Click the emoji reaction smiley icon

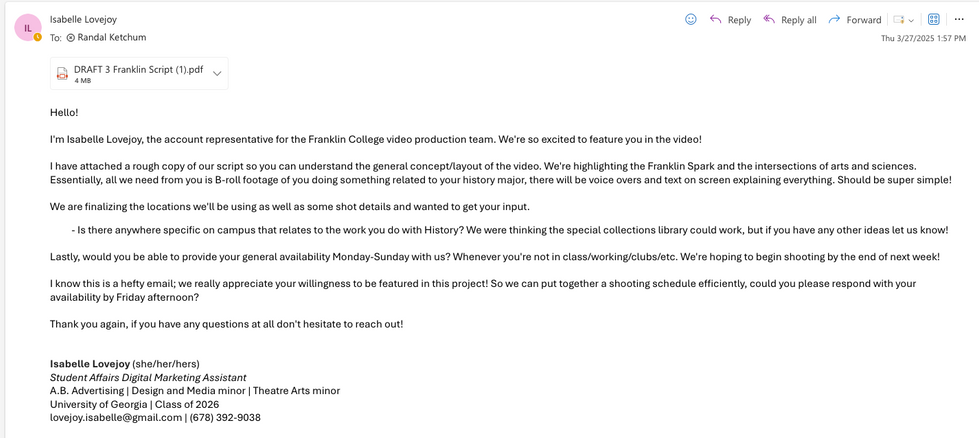coord(691,19)
